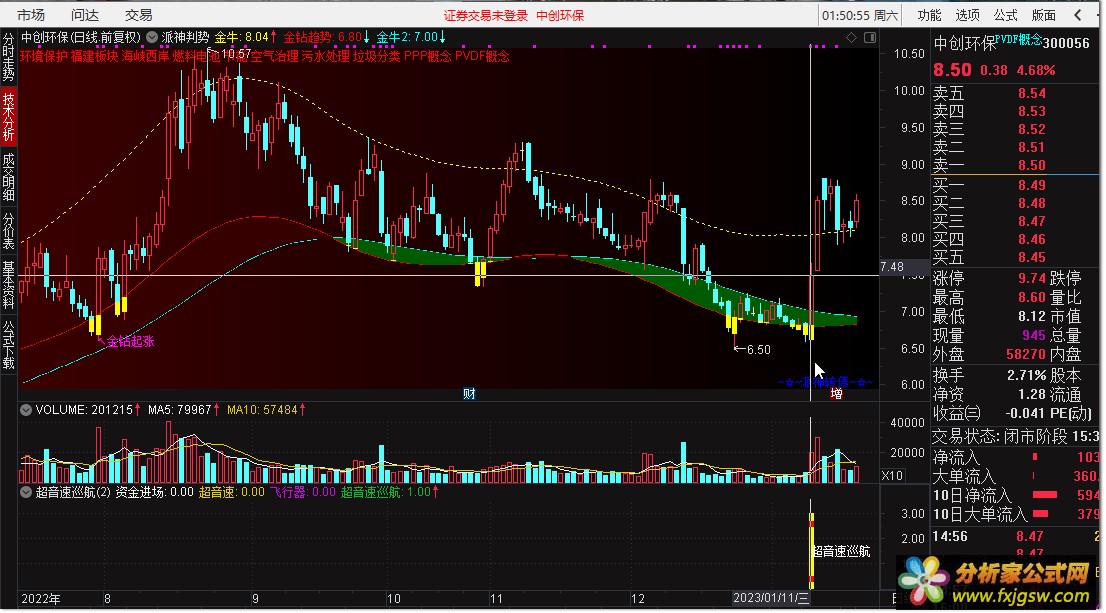1106x613 pixels.
Task: Click the 福建板块 sector tag
Action: pyautogui.click(x=95, y=56)
